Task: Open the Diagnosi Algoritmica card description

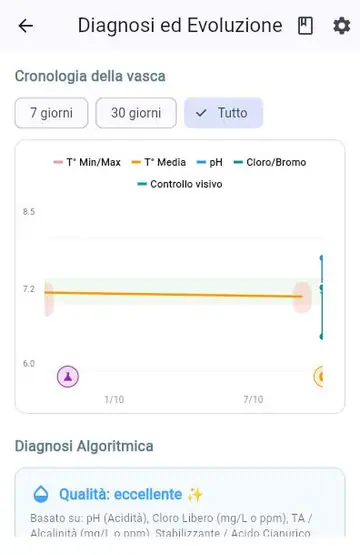Action: [171, 526]
